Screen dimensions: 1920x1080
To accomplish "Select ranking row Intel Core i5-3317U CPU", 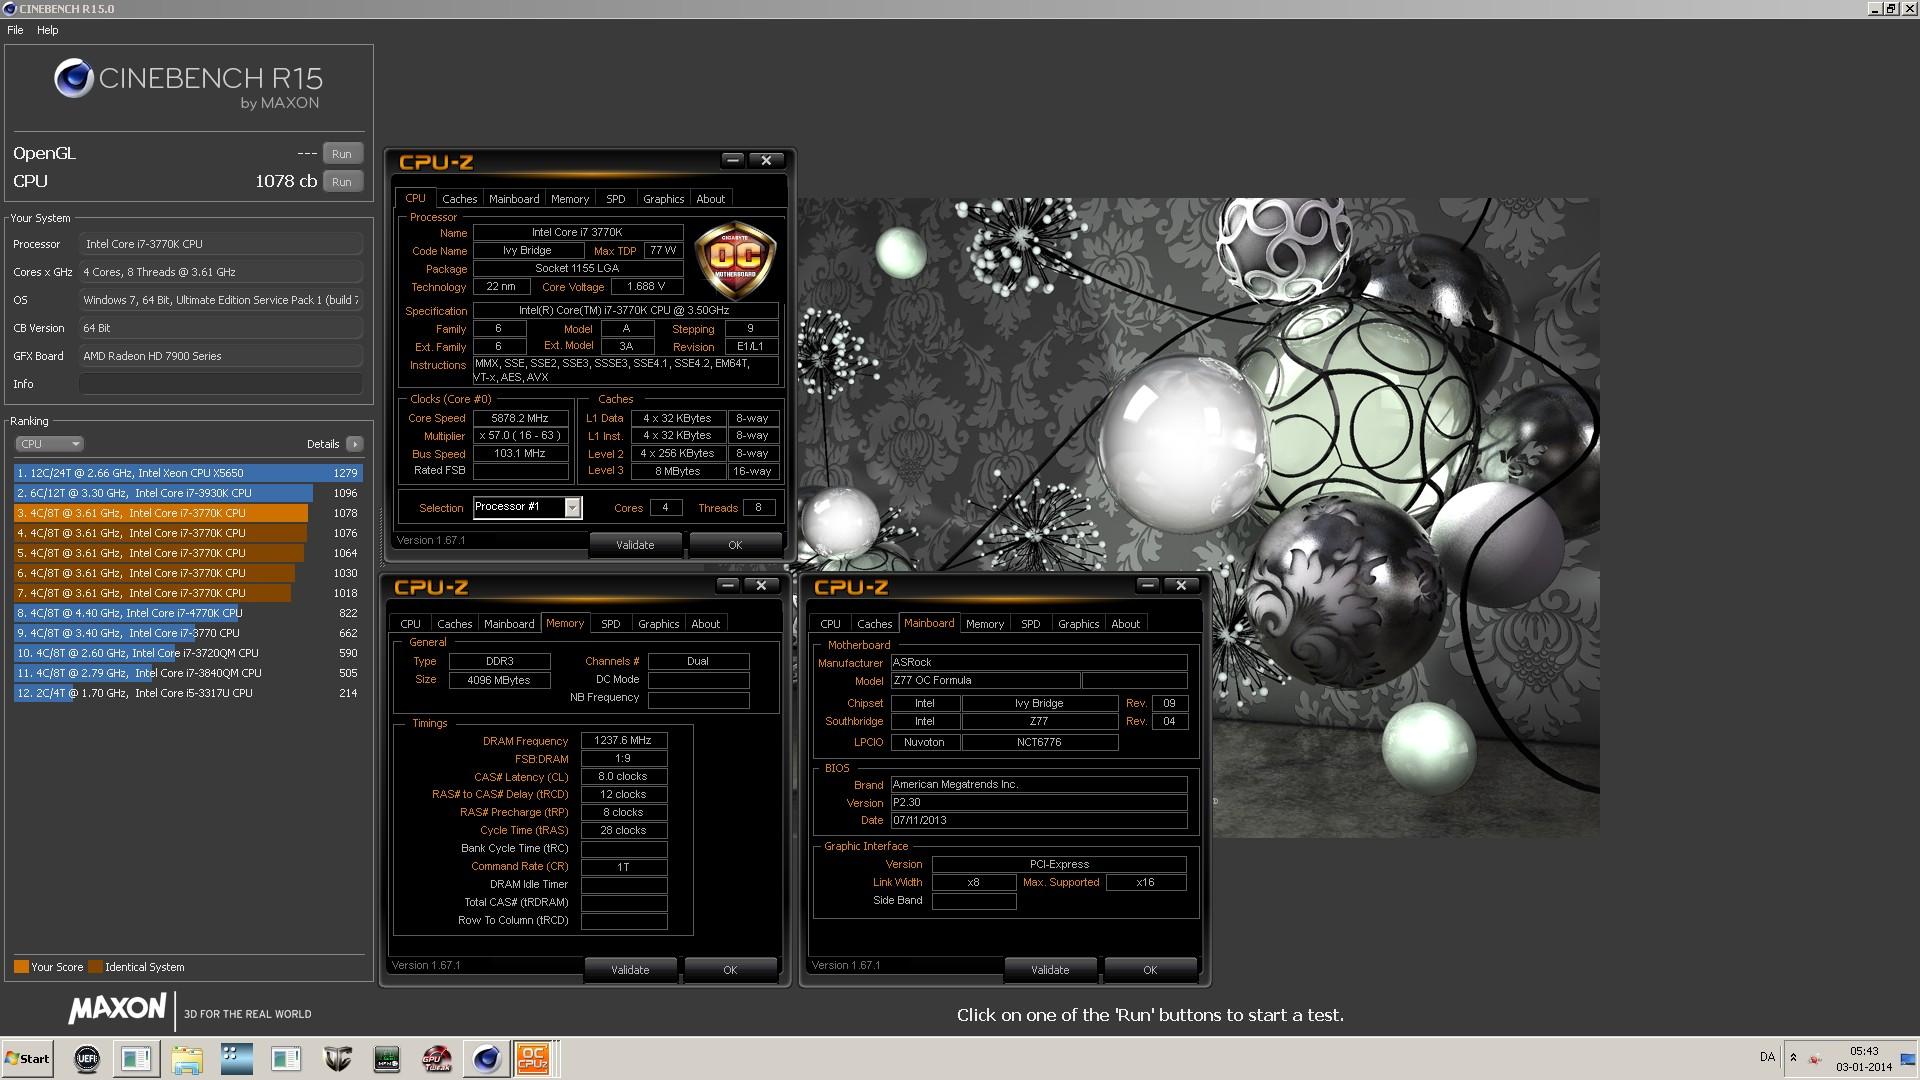I will [188, 693].
